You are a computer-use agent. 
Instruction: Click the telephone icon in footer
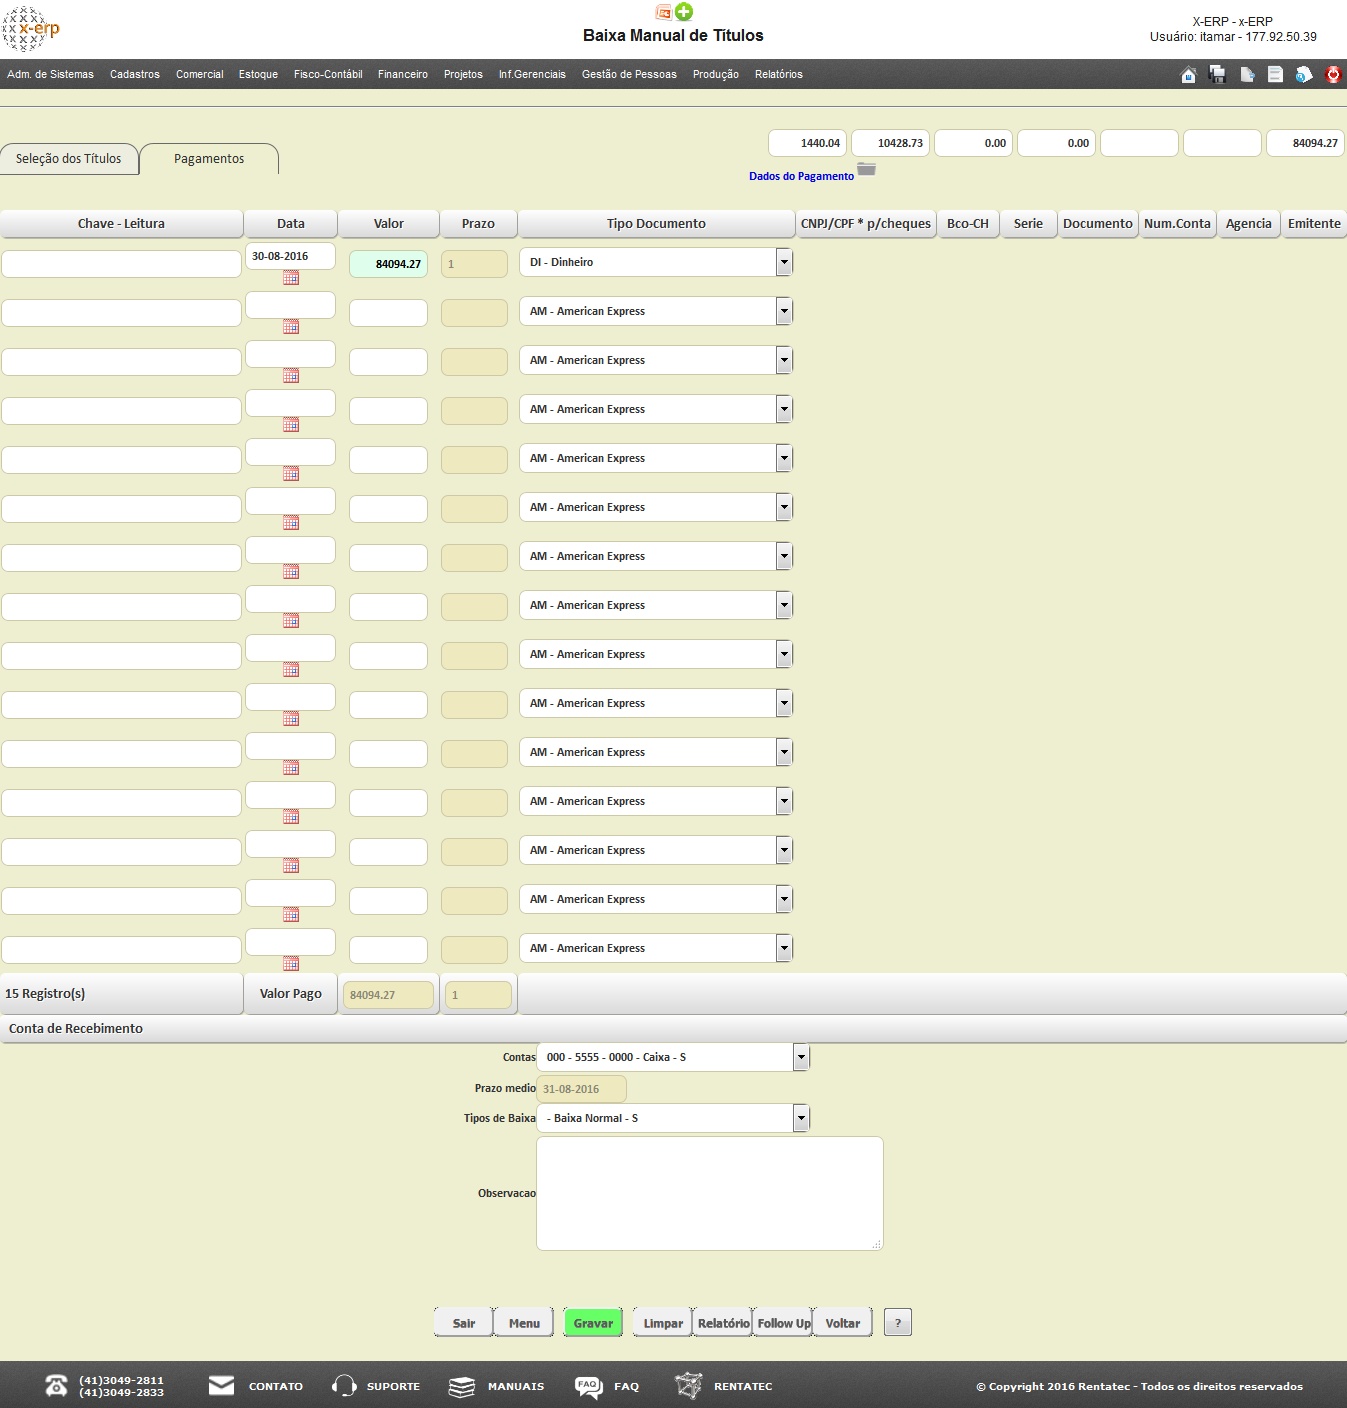[56, 1386]
